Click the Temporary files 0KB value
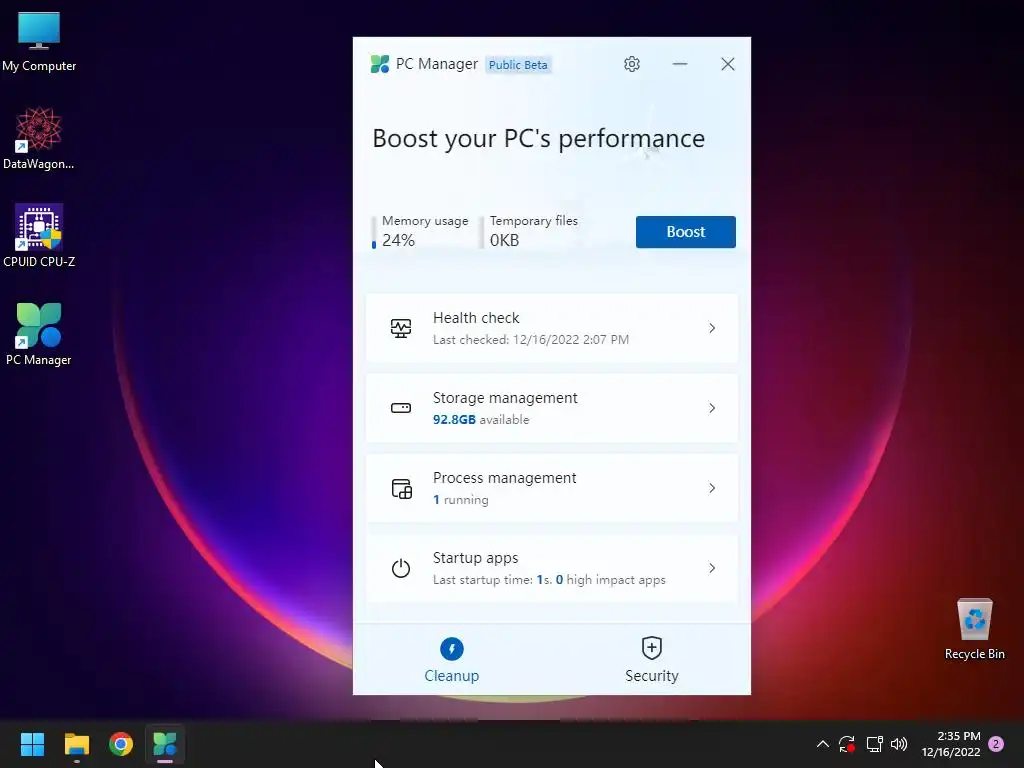Image resolution: width=1024 pixels, height=768 pixels. tap(505, 240)
